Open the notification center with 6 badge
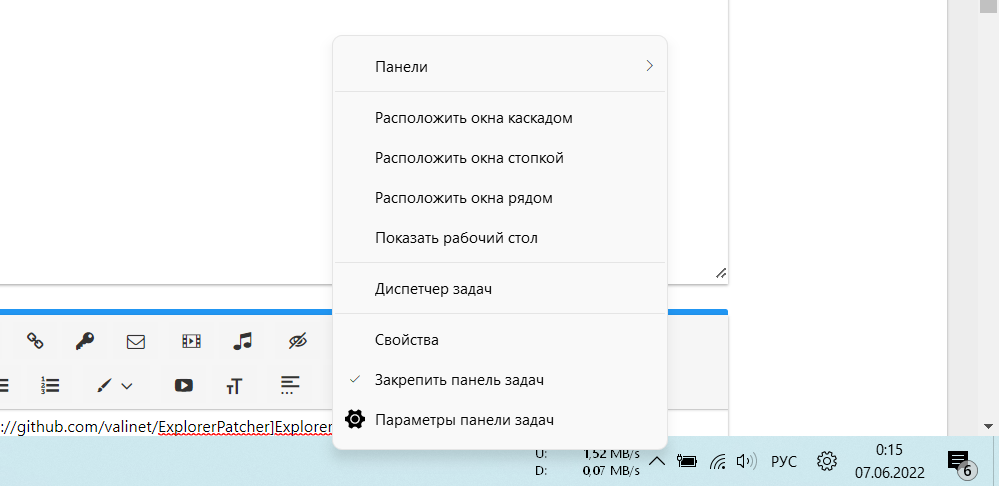 [959, 462]
